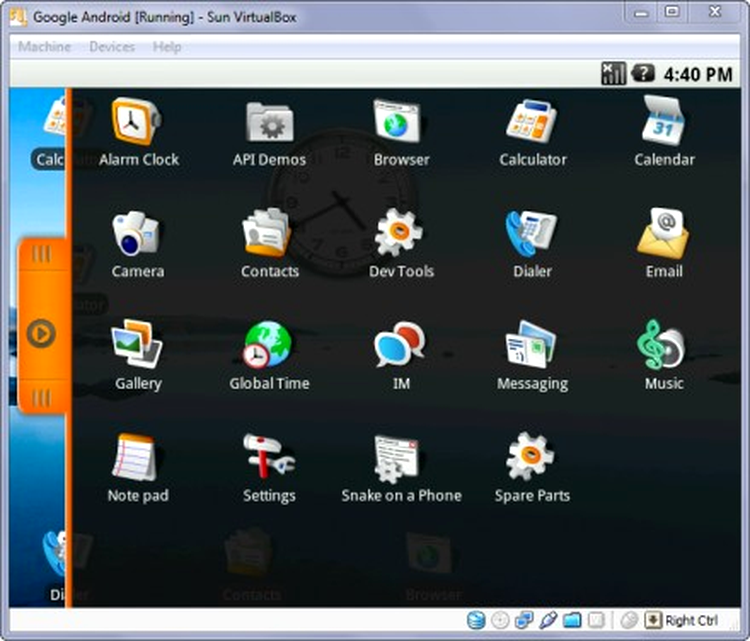Image resolution: width=750 pixels, height=641 pixels.
Task: Click the unknown battery status icon
Action: [643, 74]
